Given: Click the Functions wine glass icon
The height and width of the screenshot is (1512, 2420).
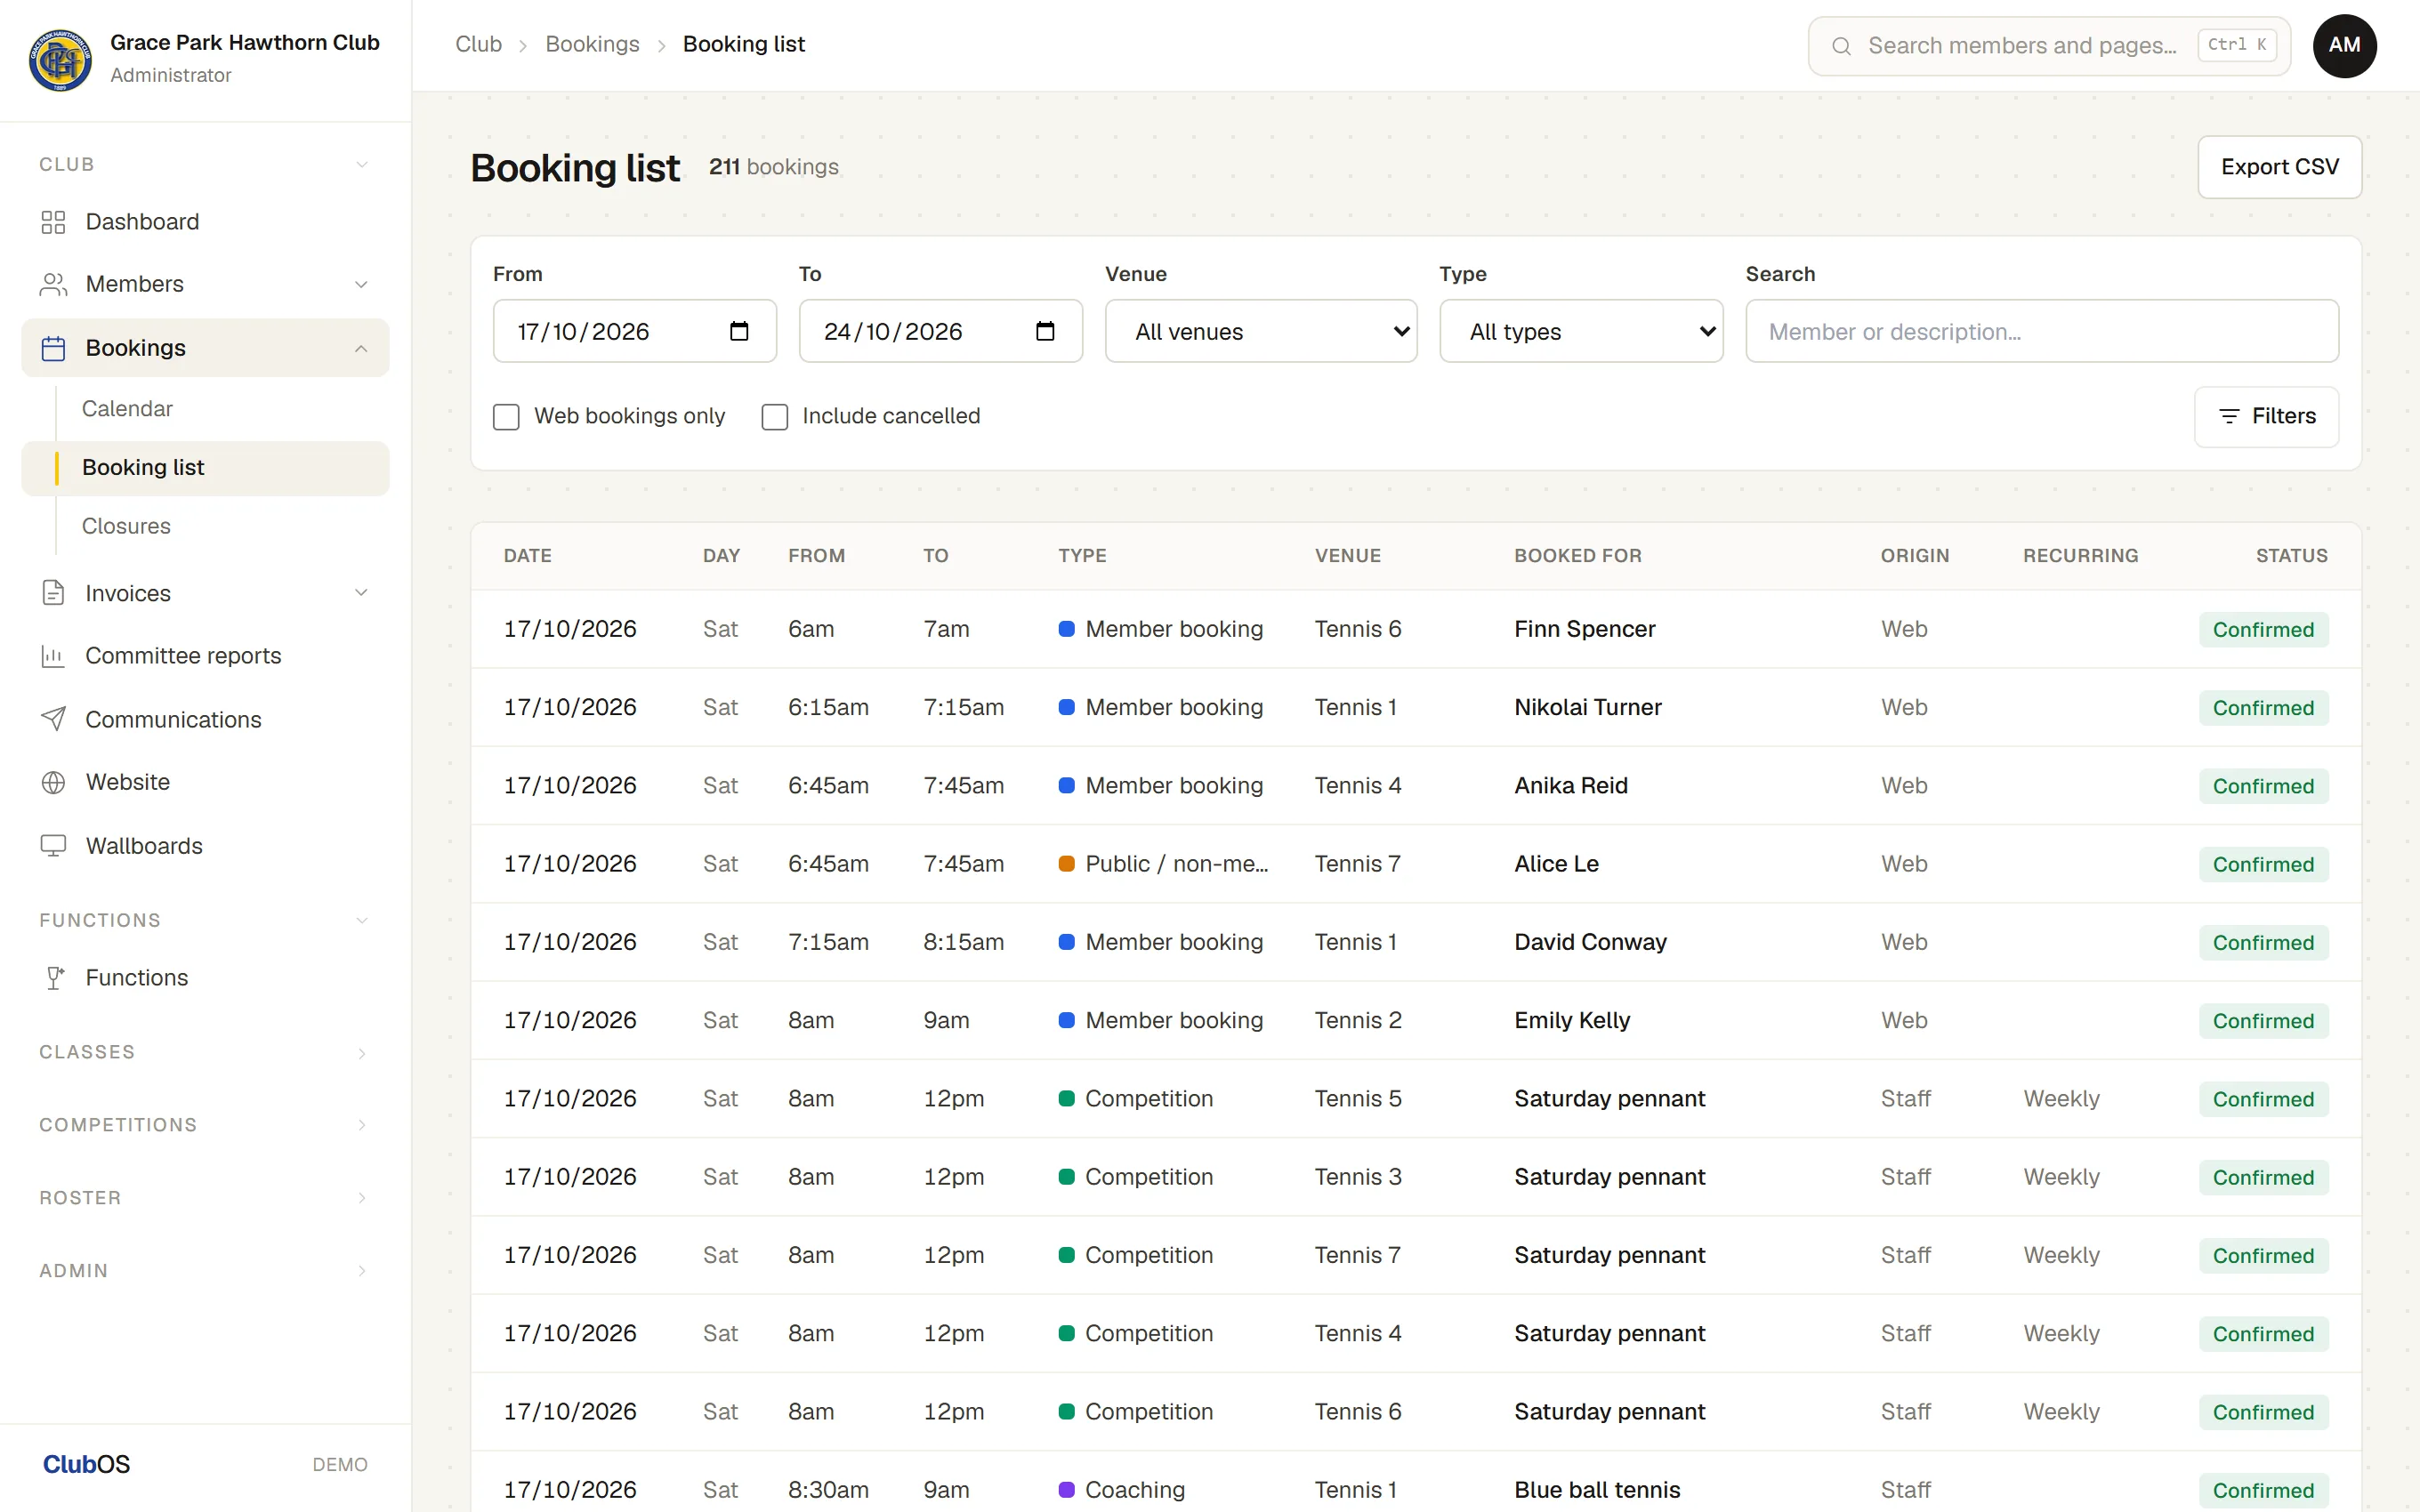Looking at the screenshot, I should coord(55,978).
